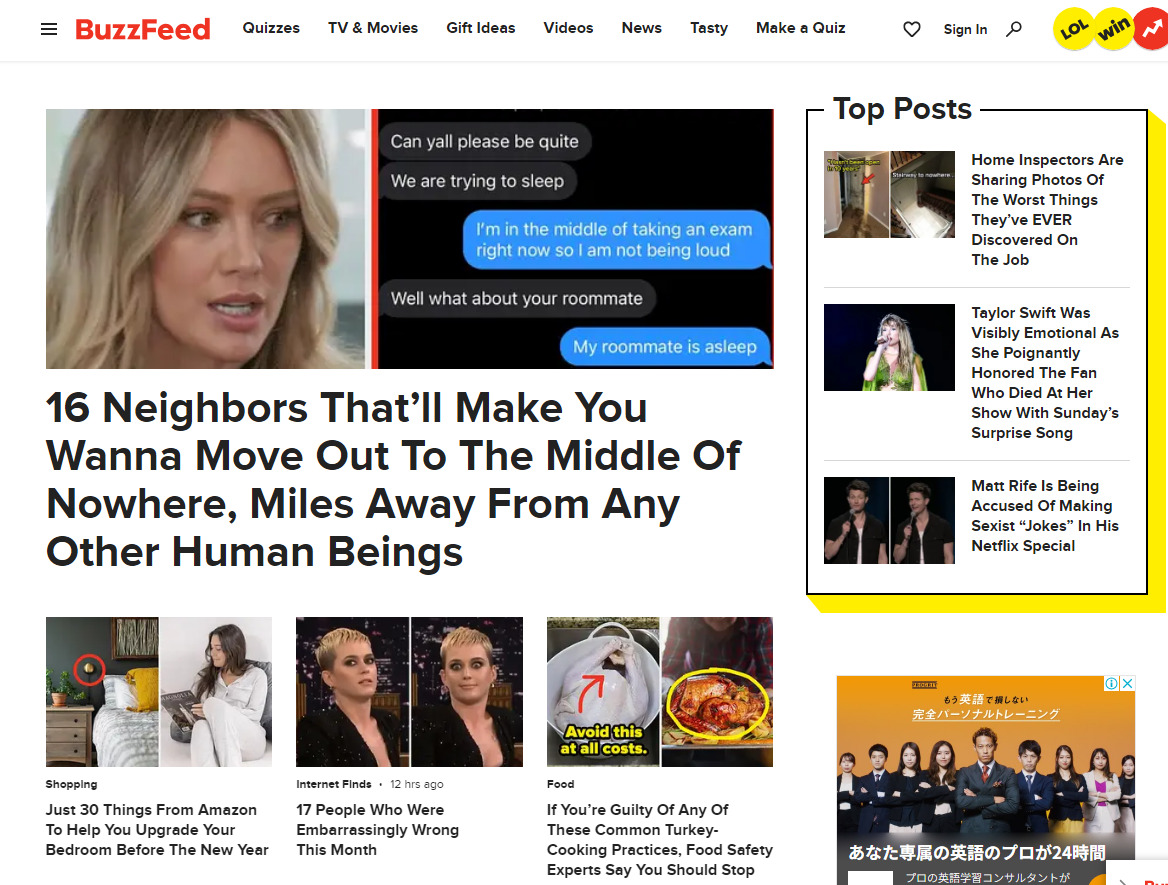Click the red trending arrow badge
Image resolution: width=1168 pixels, height=885 pixels.
click(x=1152, y=29)
